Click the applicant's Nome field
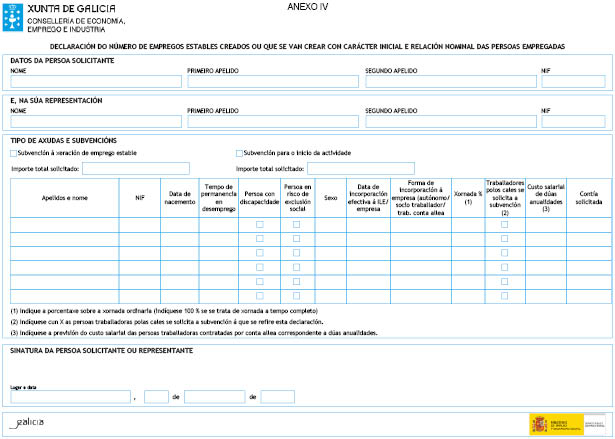 pos(95,81)
